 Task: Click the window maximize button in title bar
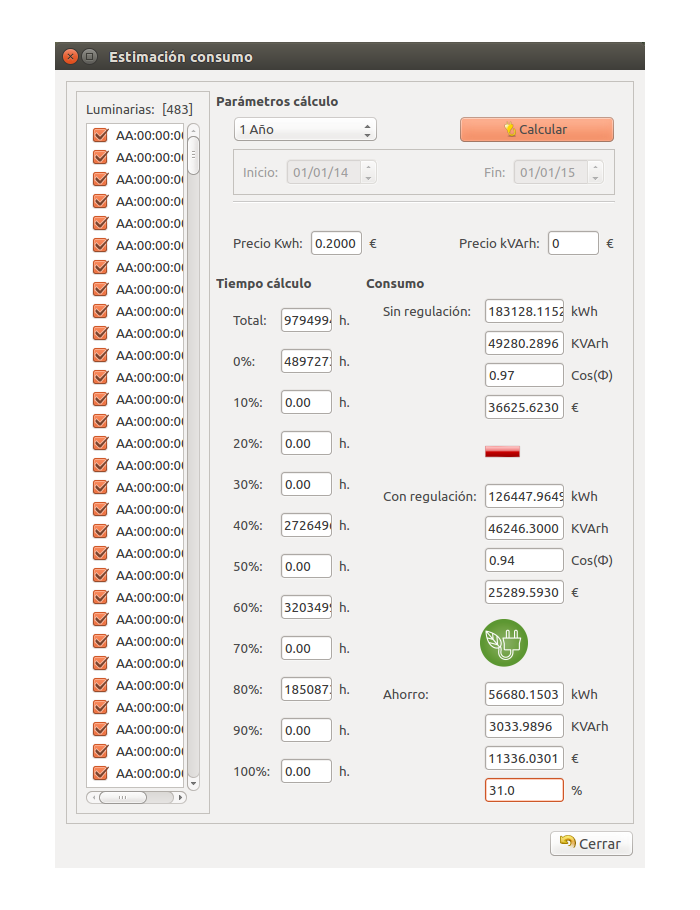tap(89, 56)
